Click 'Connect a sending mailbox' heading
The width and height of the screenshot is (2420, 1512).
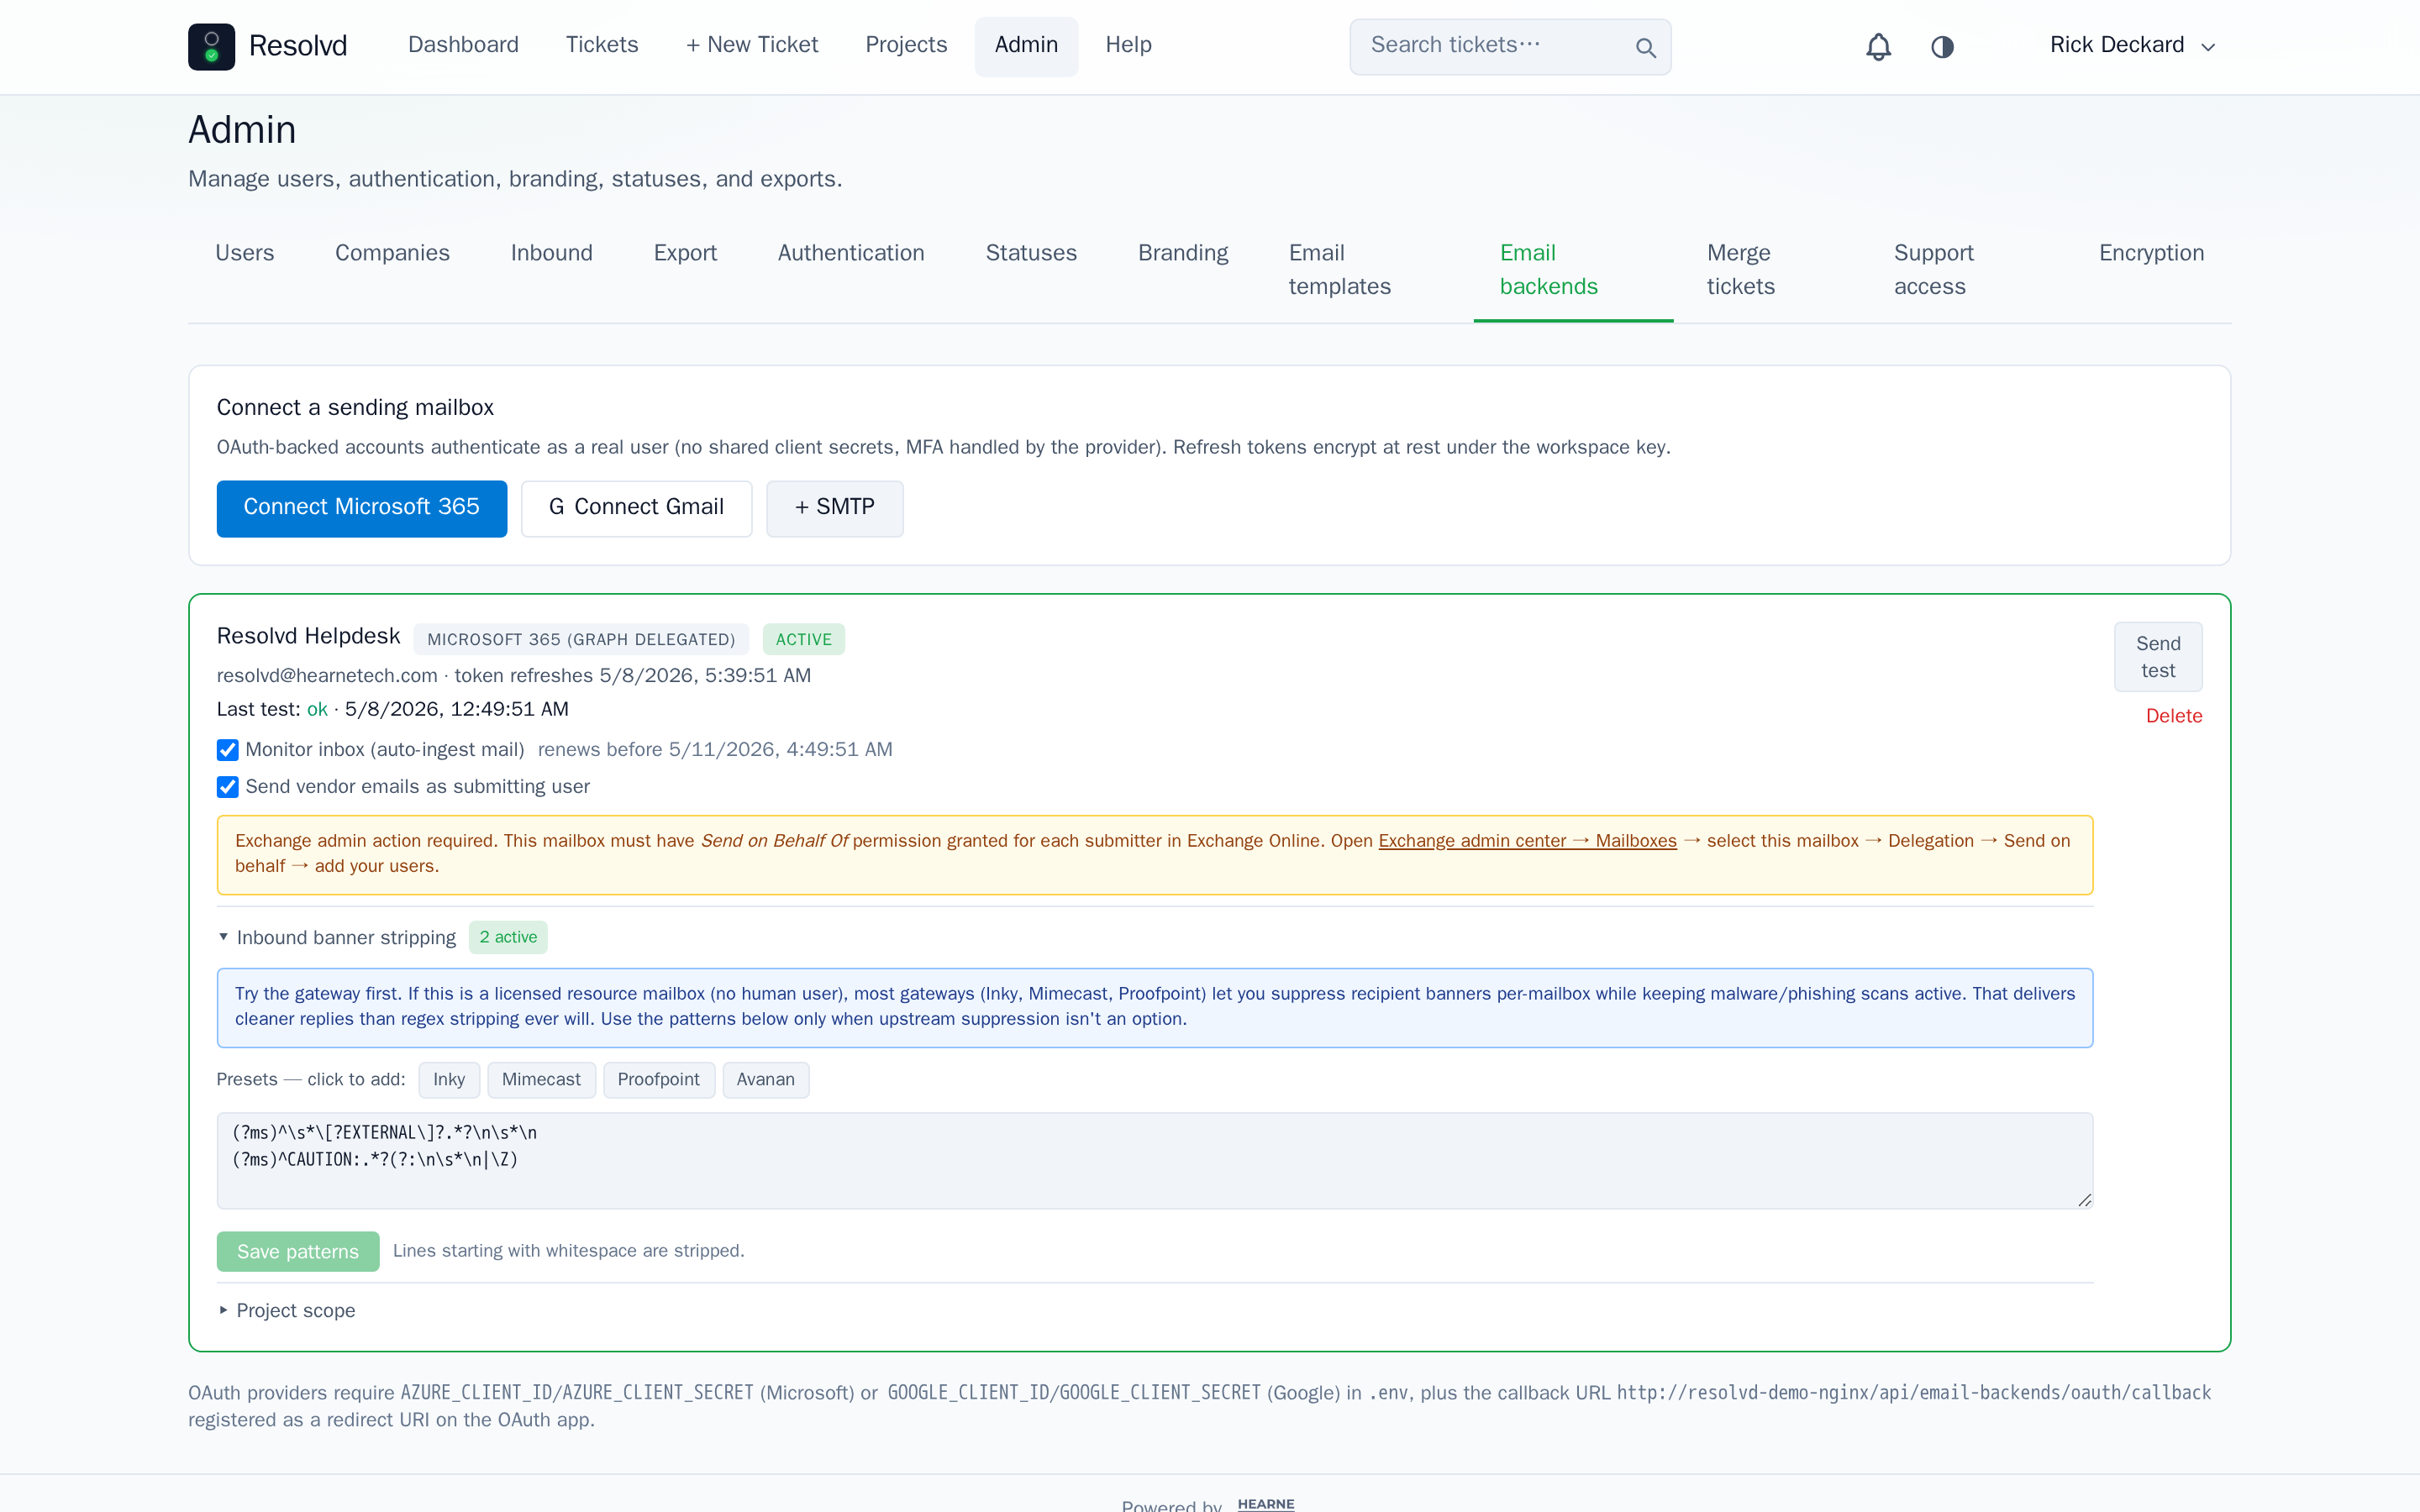click(355, 407)
